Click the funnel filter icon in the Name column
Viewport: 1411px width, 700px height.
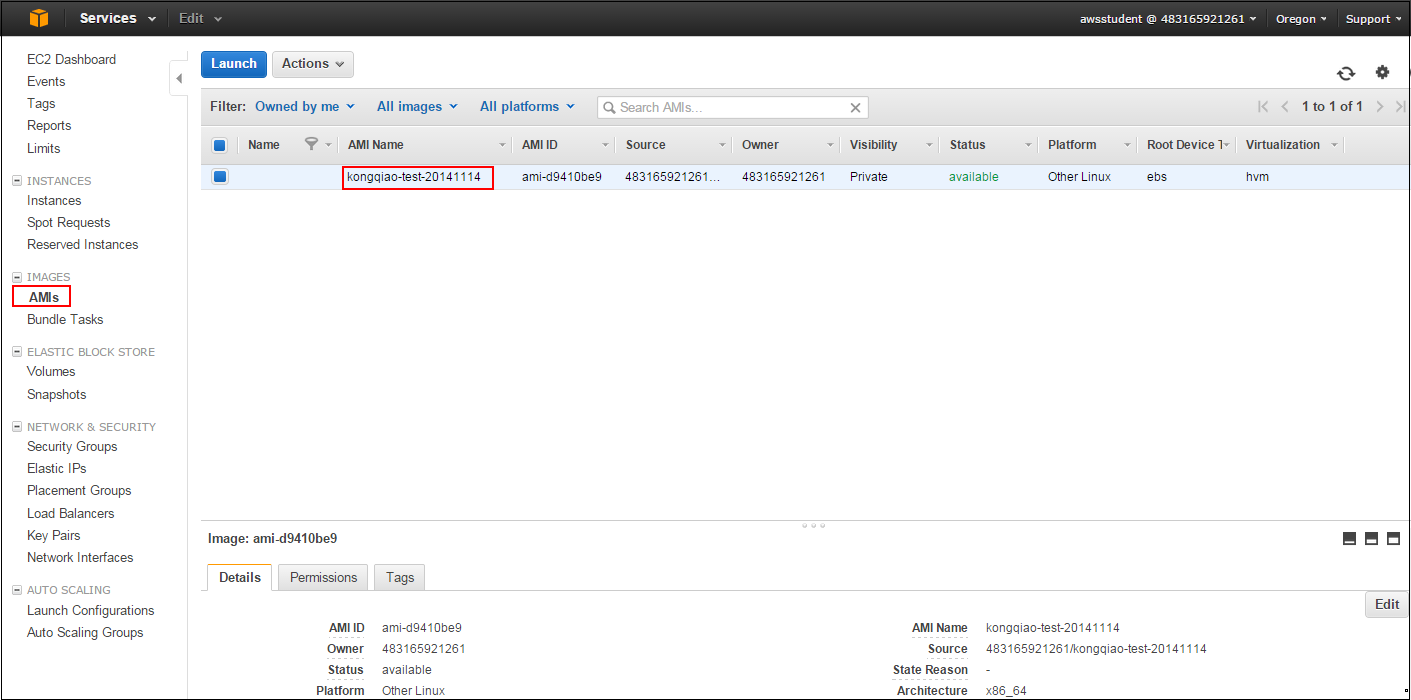[311, 145]
